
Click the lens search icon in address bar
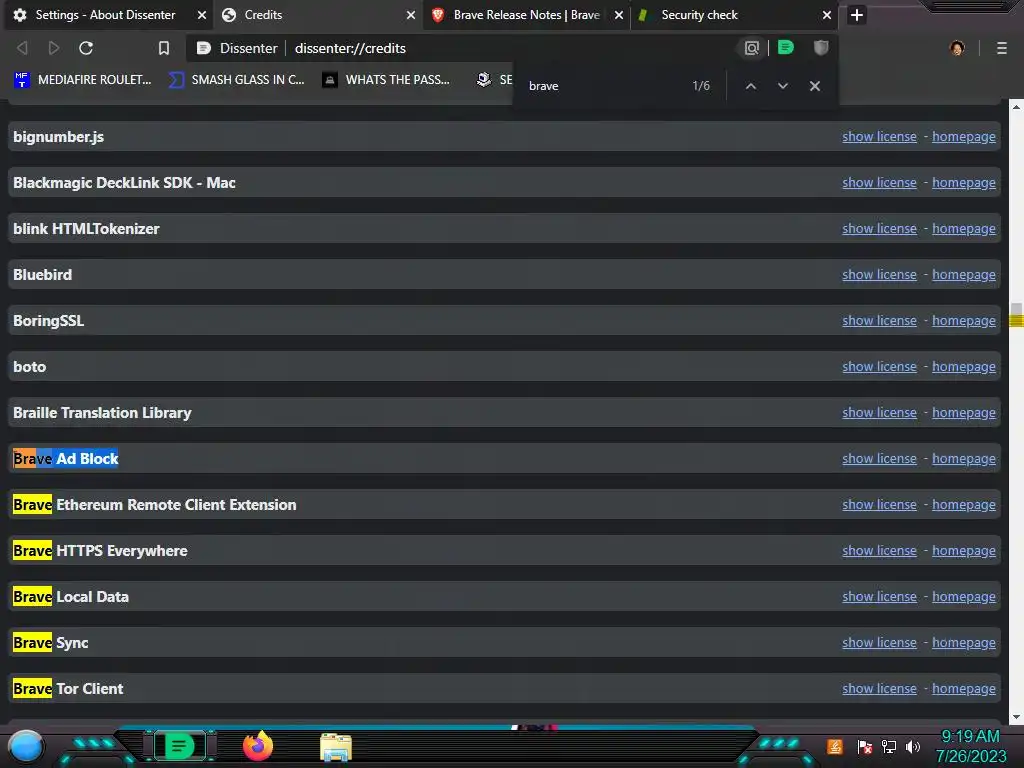[x=752, y=48]
